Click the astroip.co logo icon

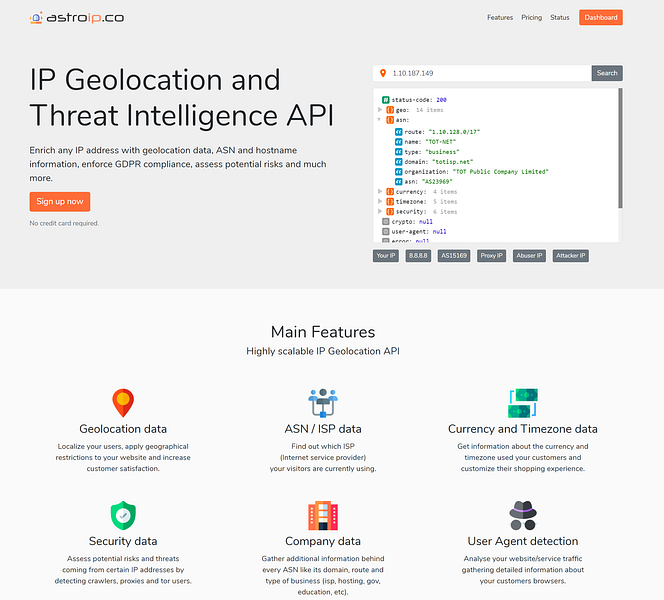36,17
